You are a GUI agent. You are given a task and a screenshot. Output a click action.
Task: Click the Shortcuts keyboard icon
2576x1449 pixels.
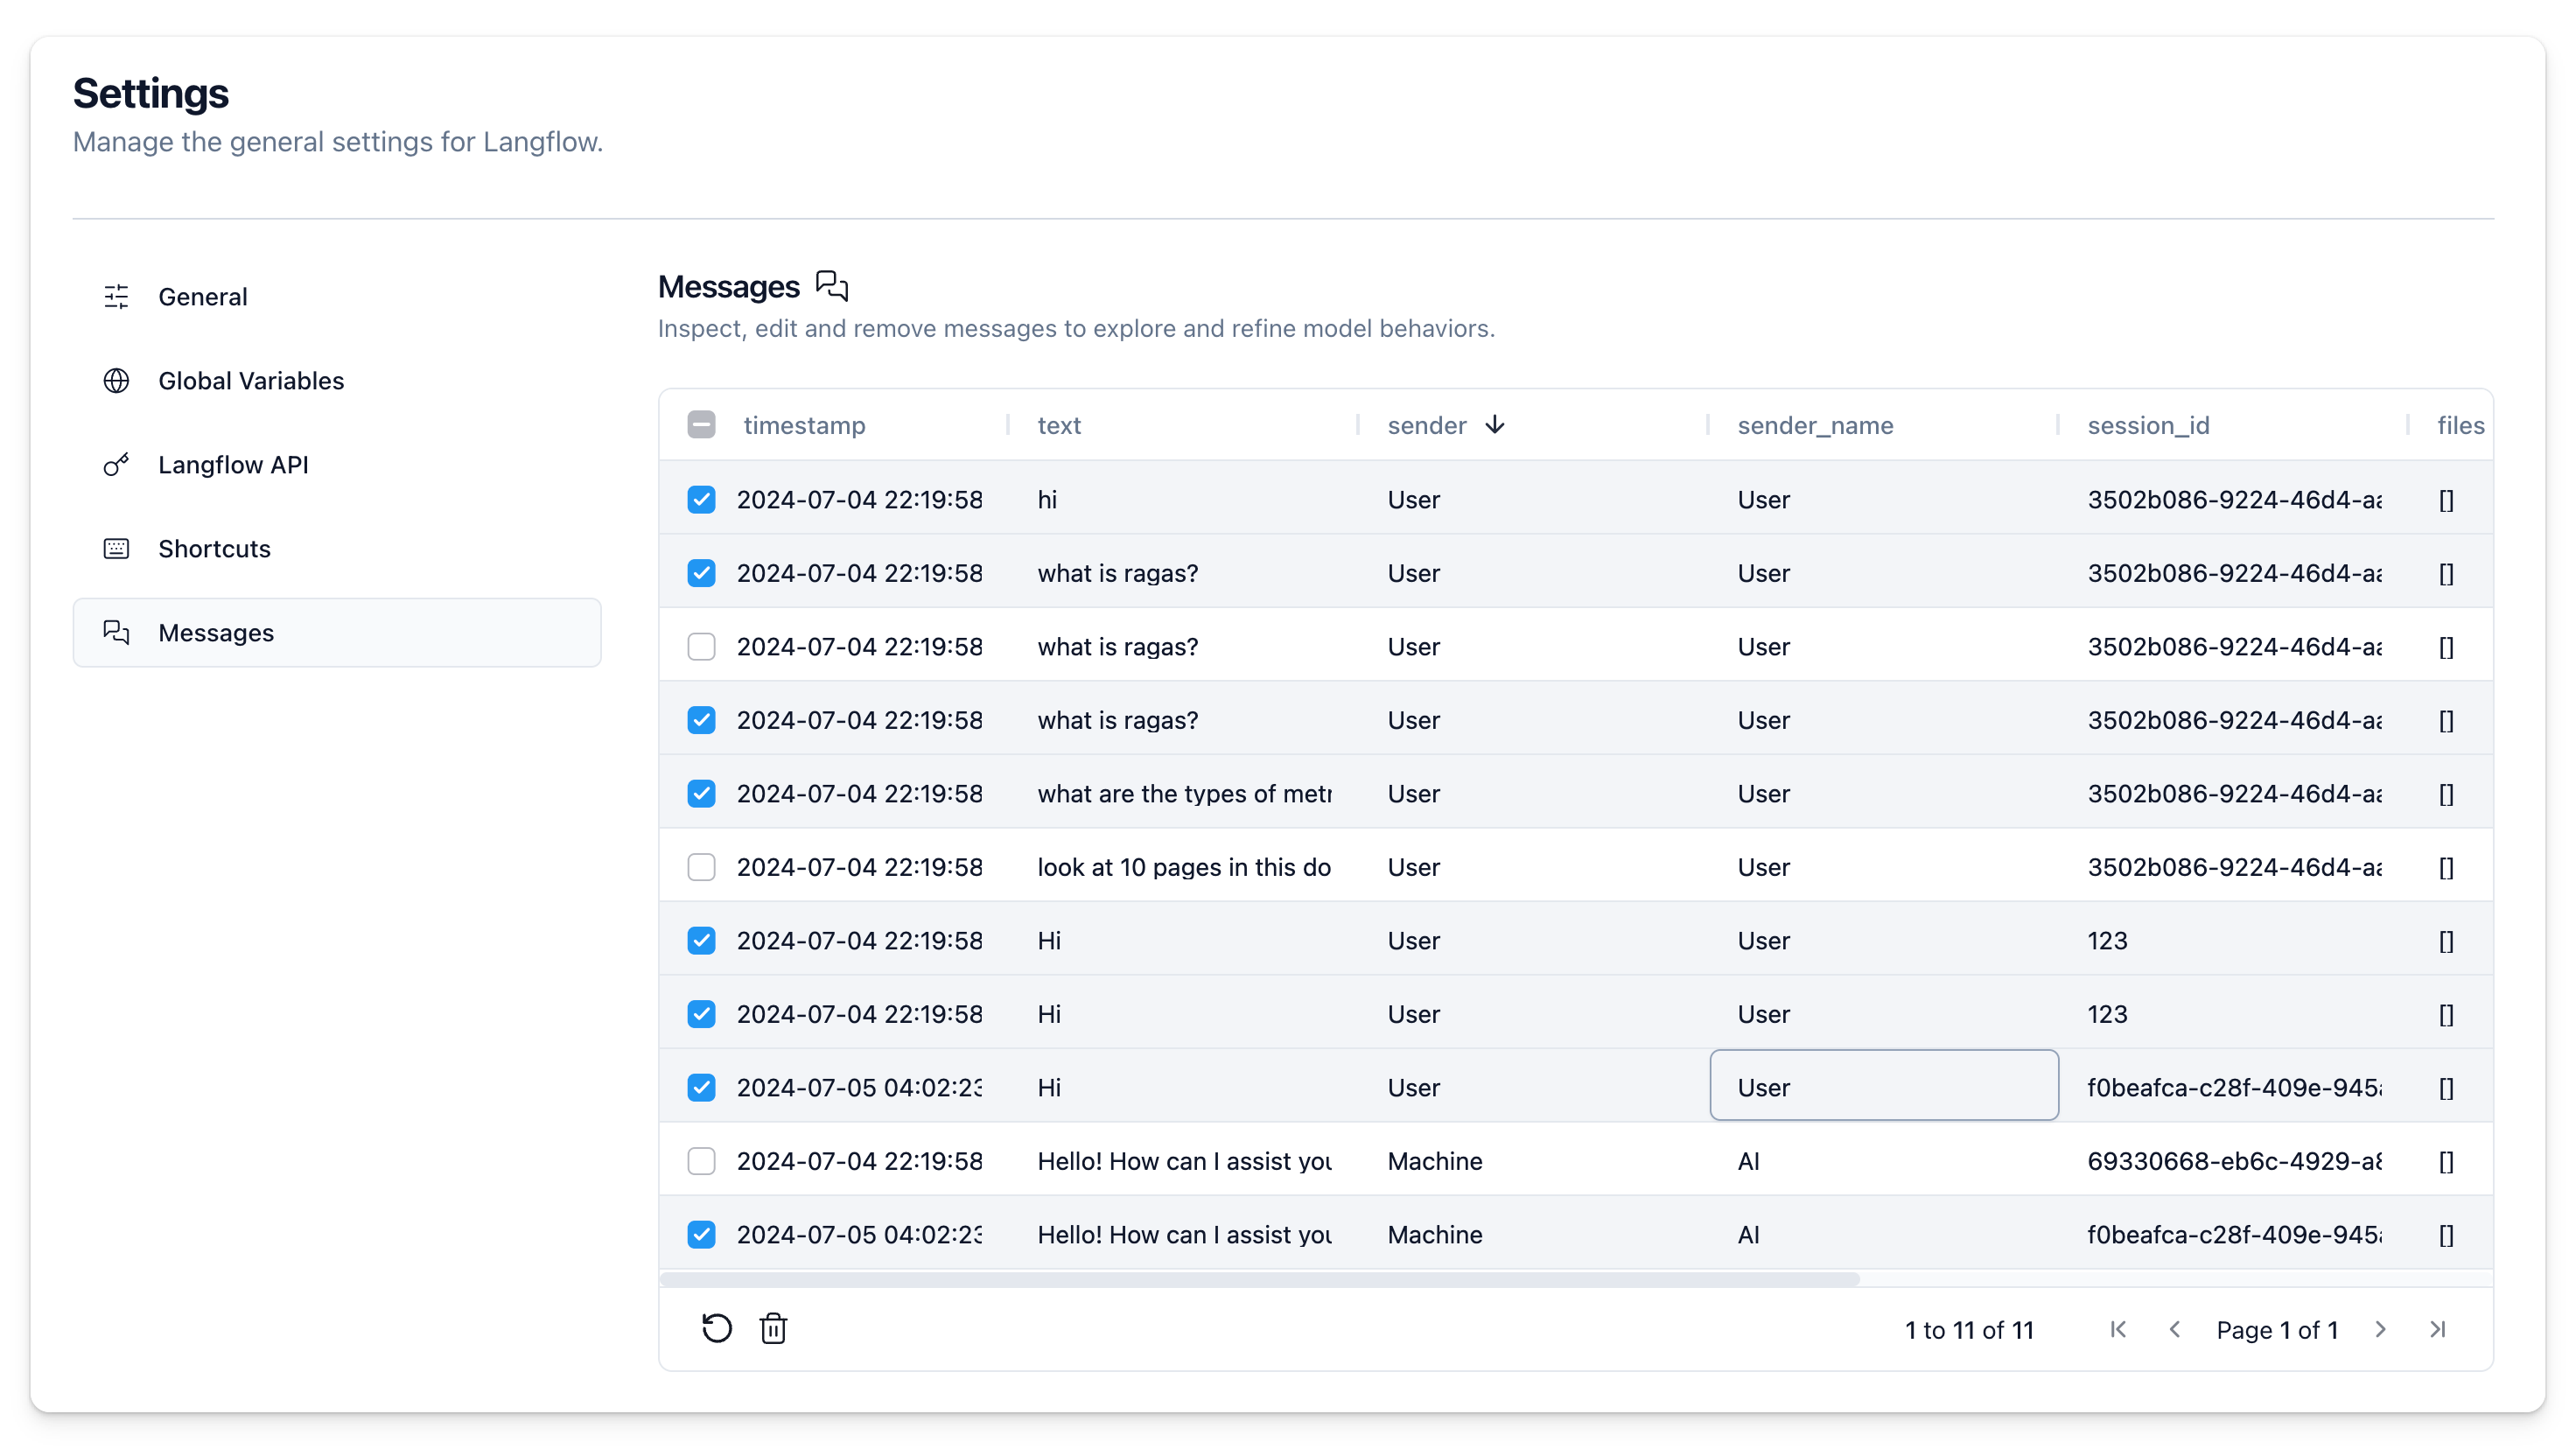116,548
